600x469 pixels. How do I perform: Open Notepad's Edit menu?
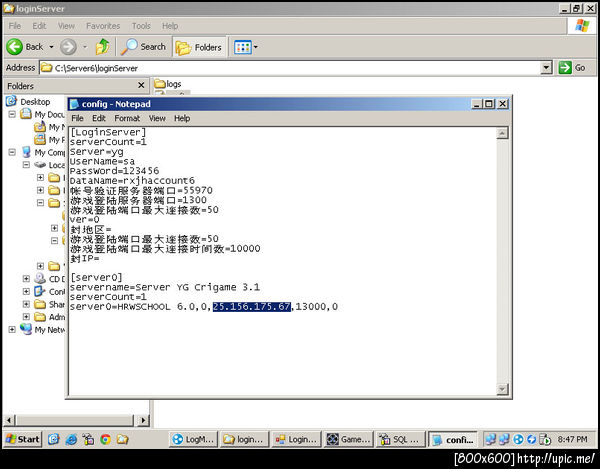click(99, 119)
